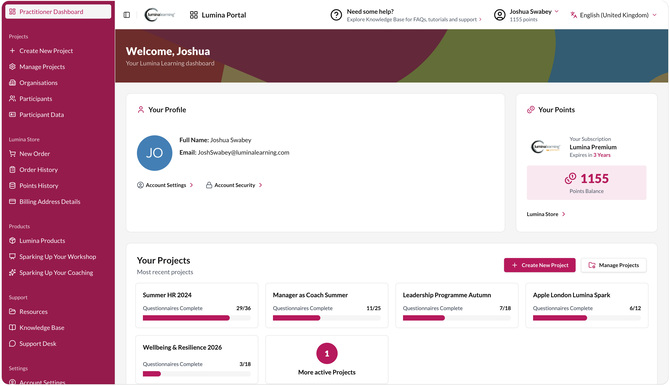Click the plus icon beside Create New Project in sidebar
670x386 pixels.
coord(12,51)
